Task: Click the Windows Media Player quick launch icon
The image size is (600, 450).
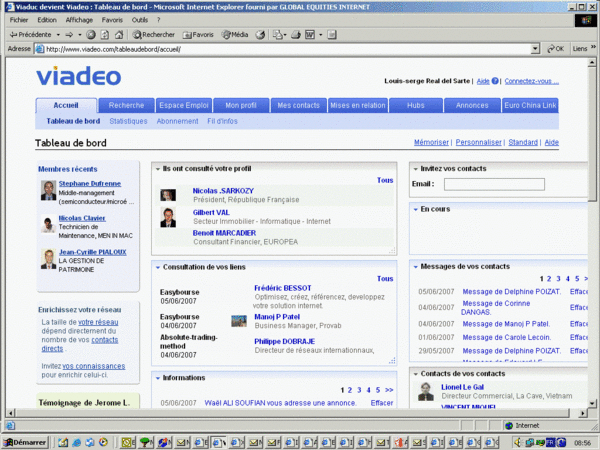Action: click(103, 442)
